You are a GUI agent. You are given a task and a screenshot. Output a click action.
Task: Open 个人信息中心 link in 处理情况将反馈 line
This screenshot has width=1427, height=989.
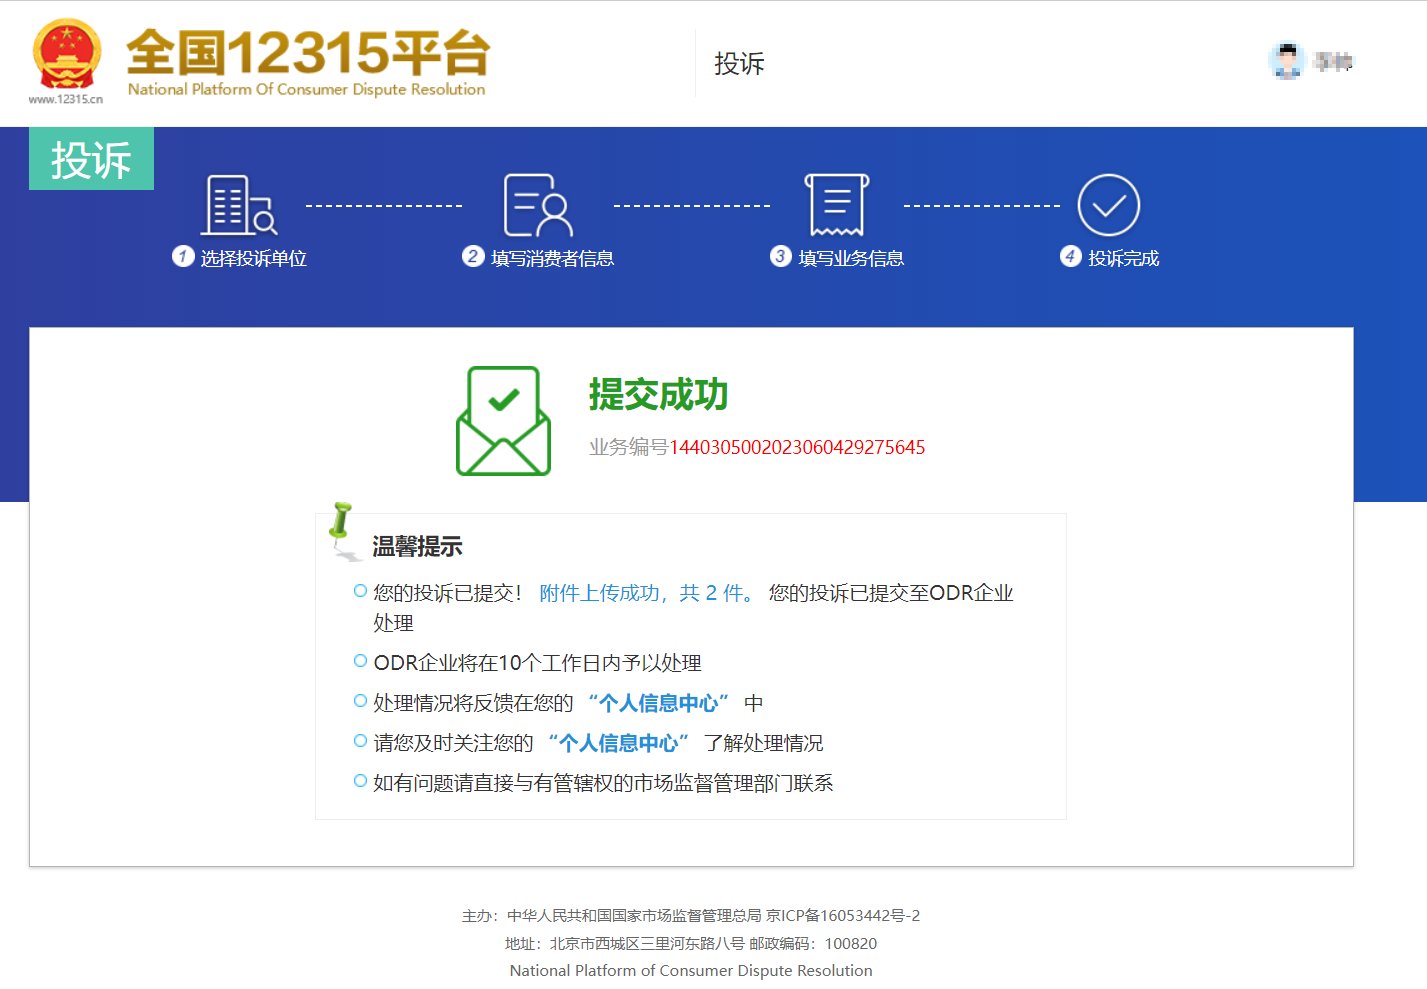[x=658, y=703]
